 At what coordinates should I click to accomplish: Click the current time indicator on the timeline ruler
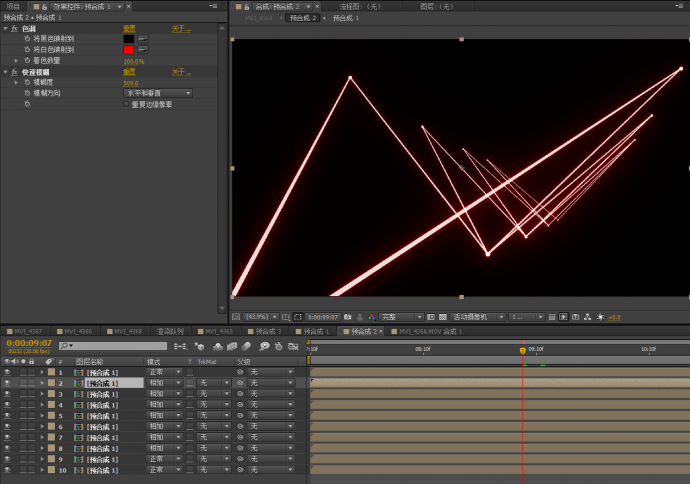(x=522, y=350)
